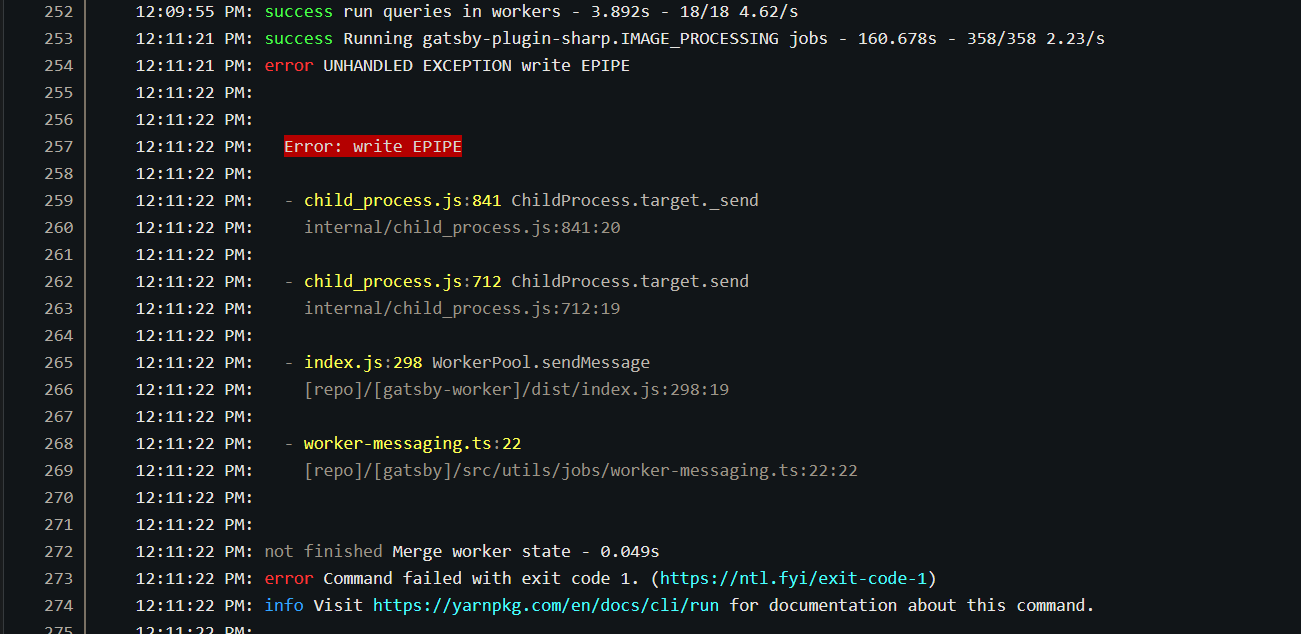Click the 'info' label on line 274
This screenshot has width=1301, height=634.
point(284,606)
